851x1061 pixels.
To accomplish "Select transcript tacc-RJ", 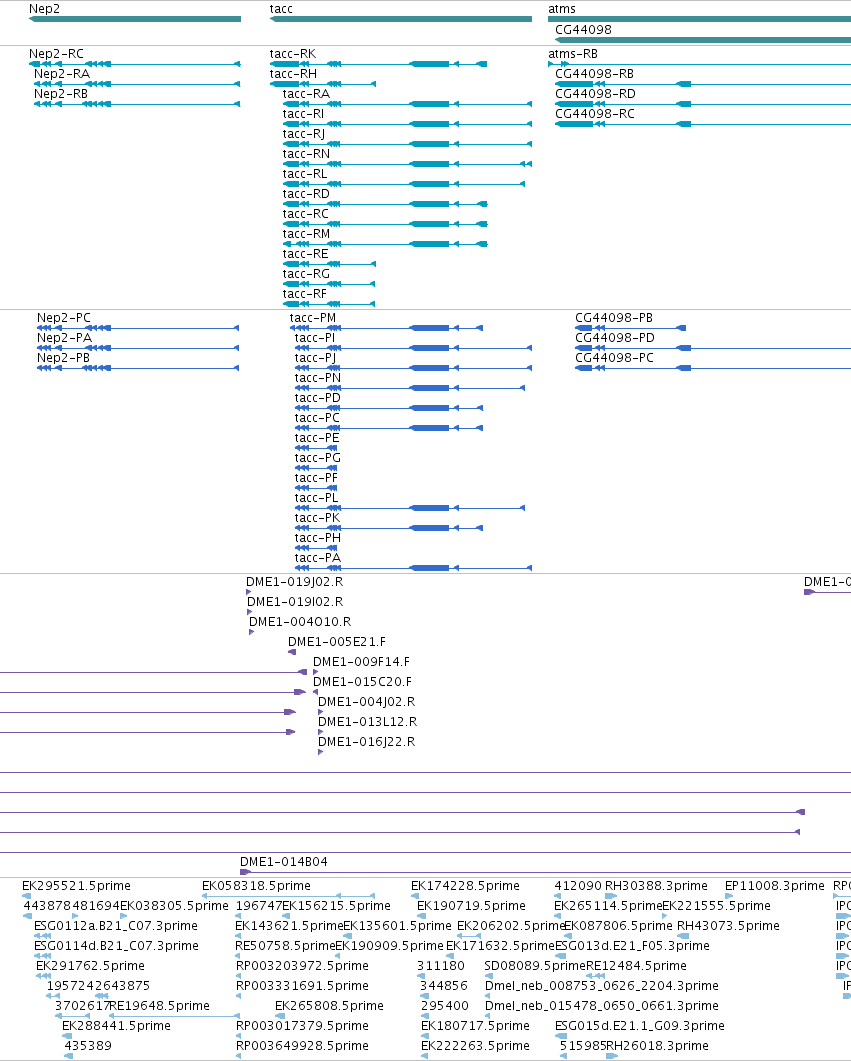I will [304, 133].
